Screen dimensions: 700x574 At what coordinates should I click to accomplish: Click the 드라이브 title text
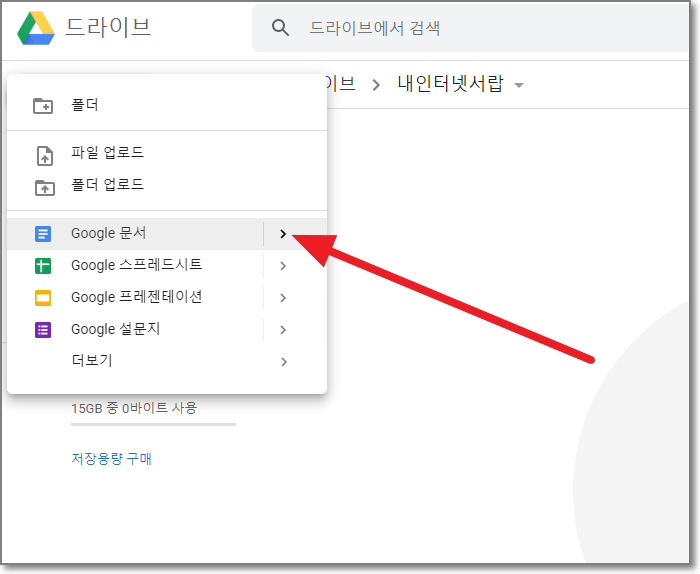(108, 28)
